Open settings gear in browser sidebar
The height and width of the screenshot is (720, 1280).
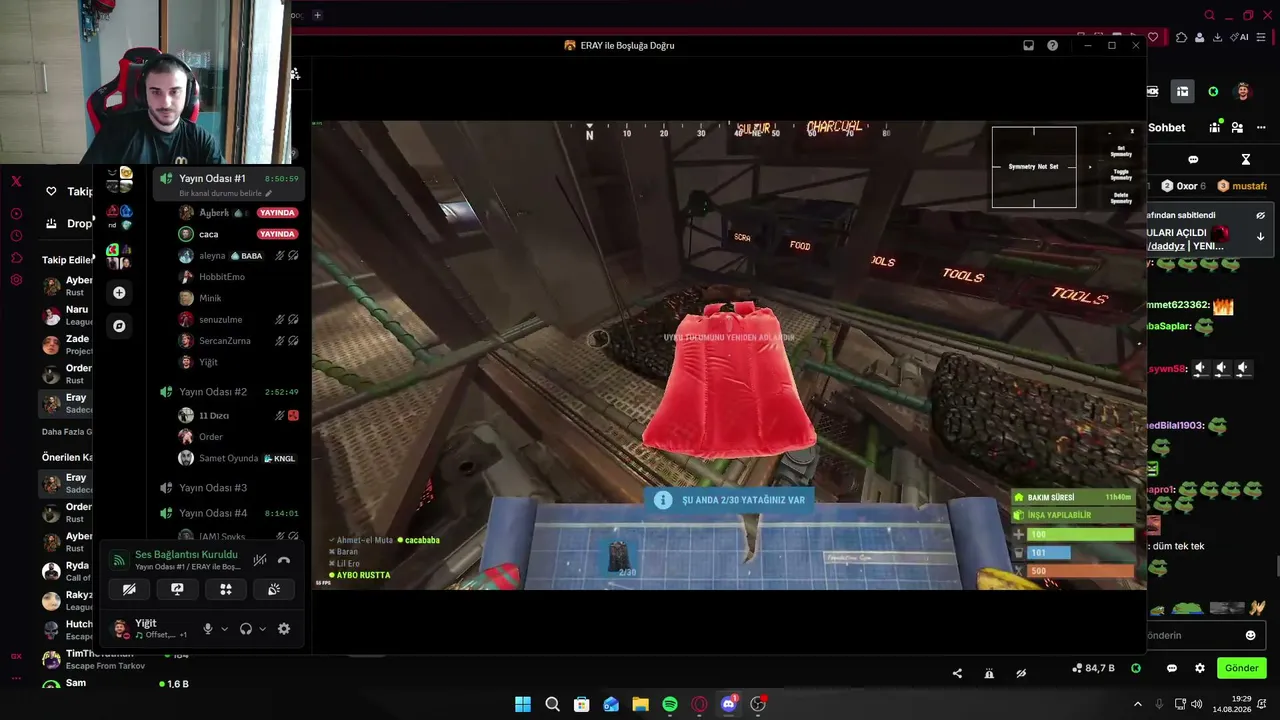coord(16,280)
